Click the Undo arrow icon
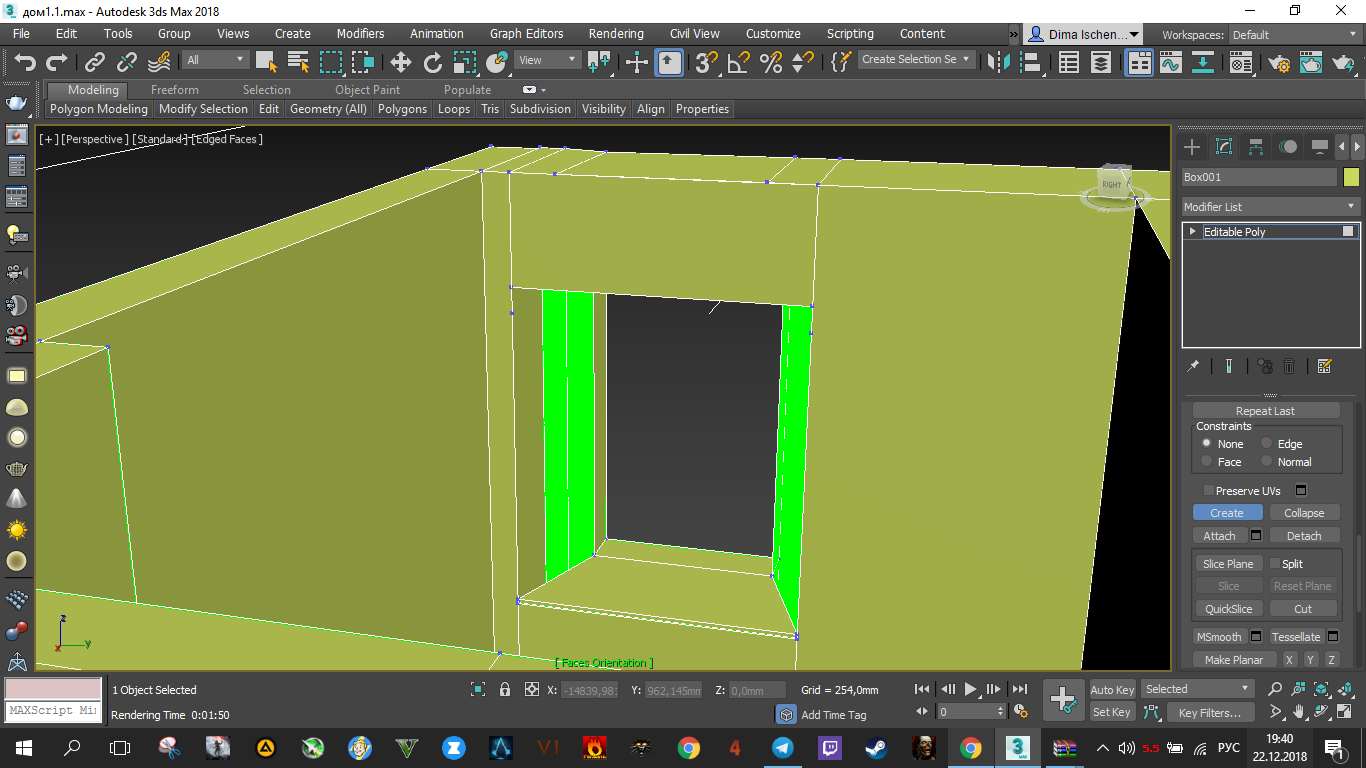The image size is (1366, 768). [24, 62]
